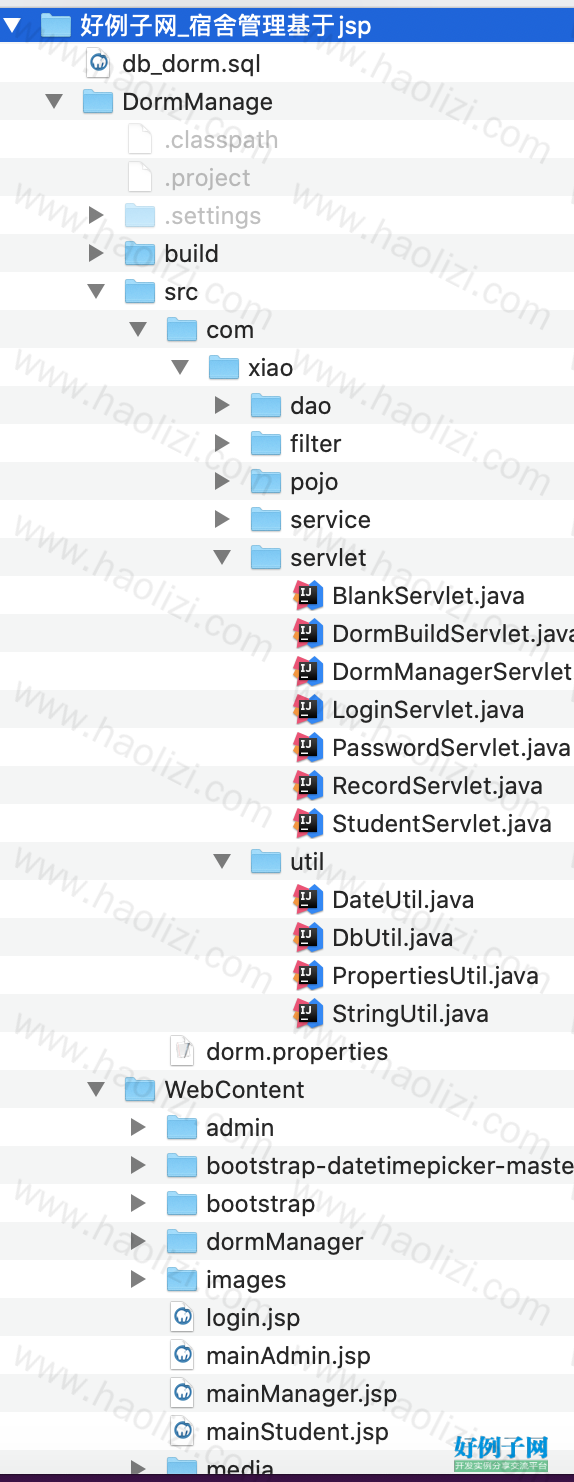Expand the build folder triangle

[x=96, y=254]
